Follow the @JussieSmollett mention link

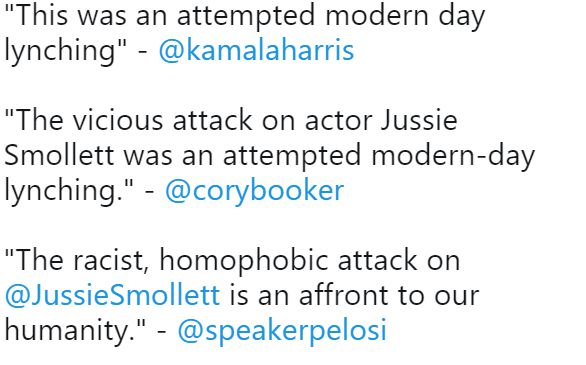[112, 296]
